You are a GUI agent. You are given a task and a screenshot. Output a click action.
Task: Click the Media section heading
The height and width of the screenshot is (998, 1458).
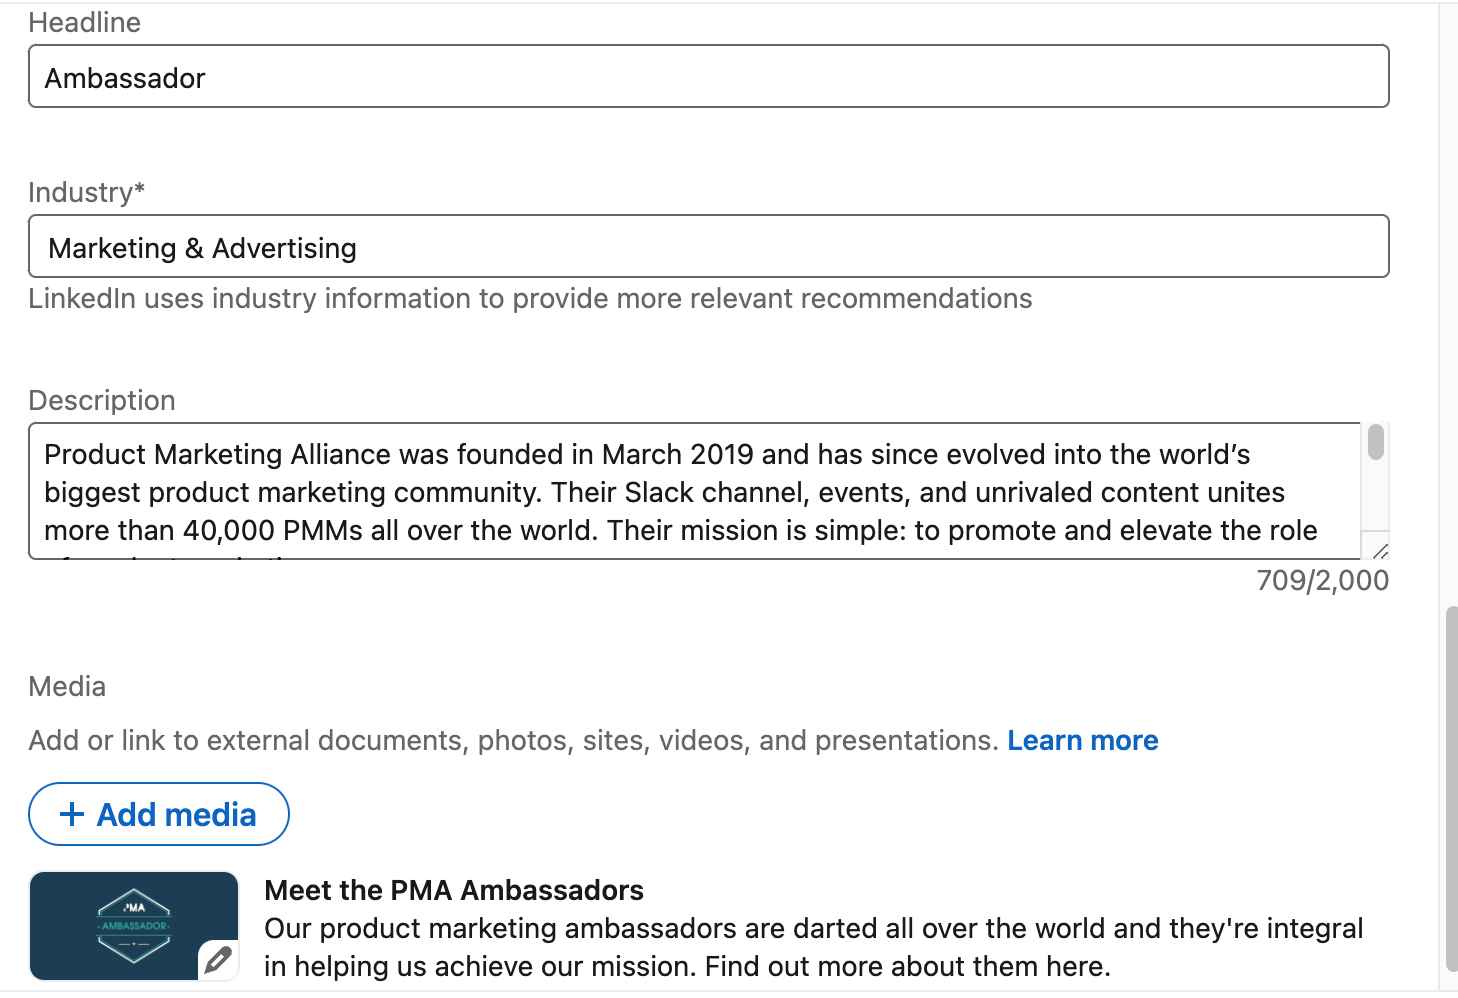[67, 686]
